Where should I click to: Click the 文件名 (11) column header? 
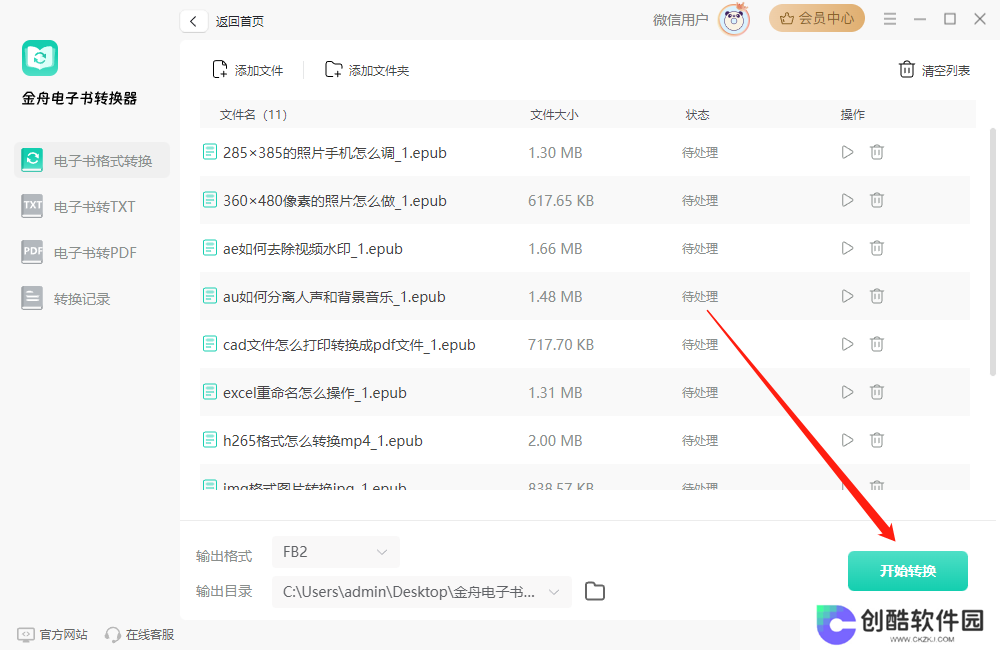(x=253, y=115)
